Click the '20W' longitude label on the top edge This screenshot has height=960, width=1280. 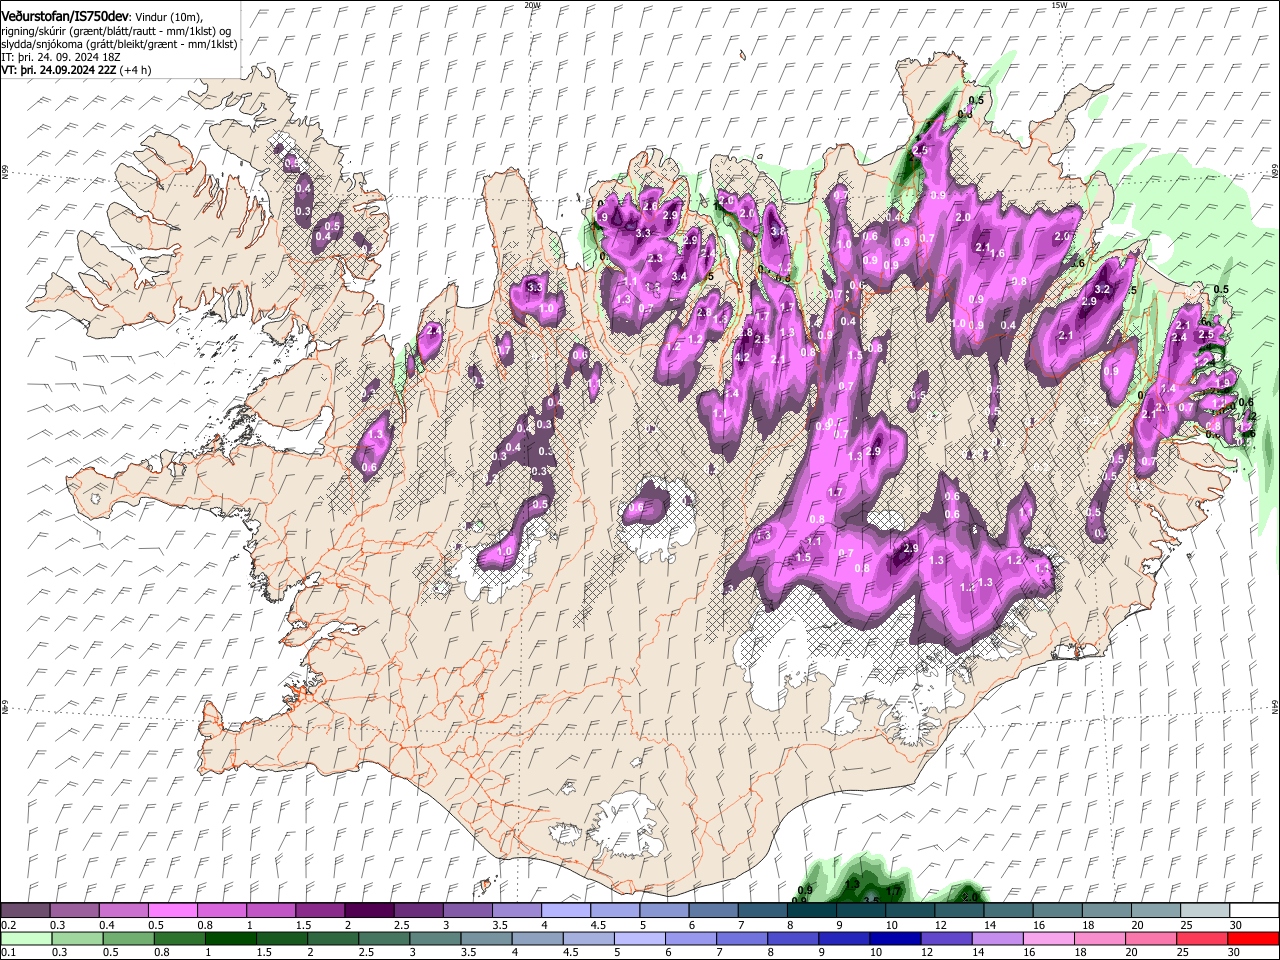pyautogui.click(x=533, y=5)
